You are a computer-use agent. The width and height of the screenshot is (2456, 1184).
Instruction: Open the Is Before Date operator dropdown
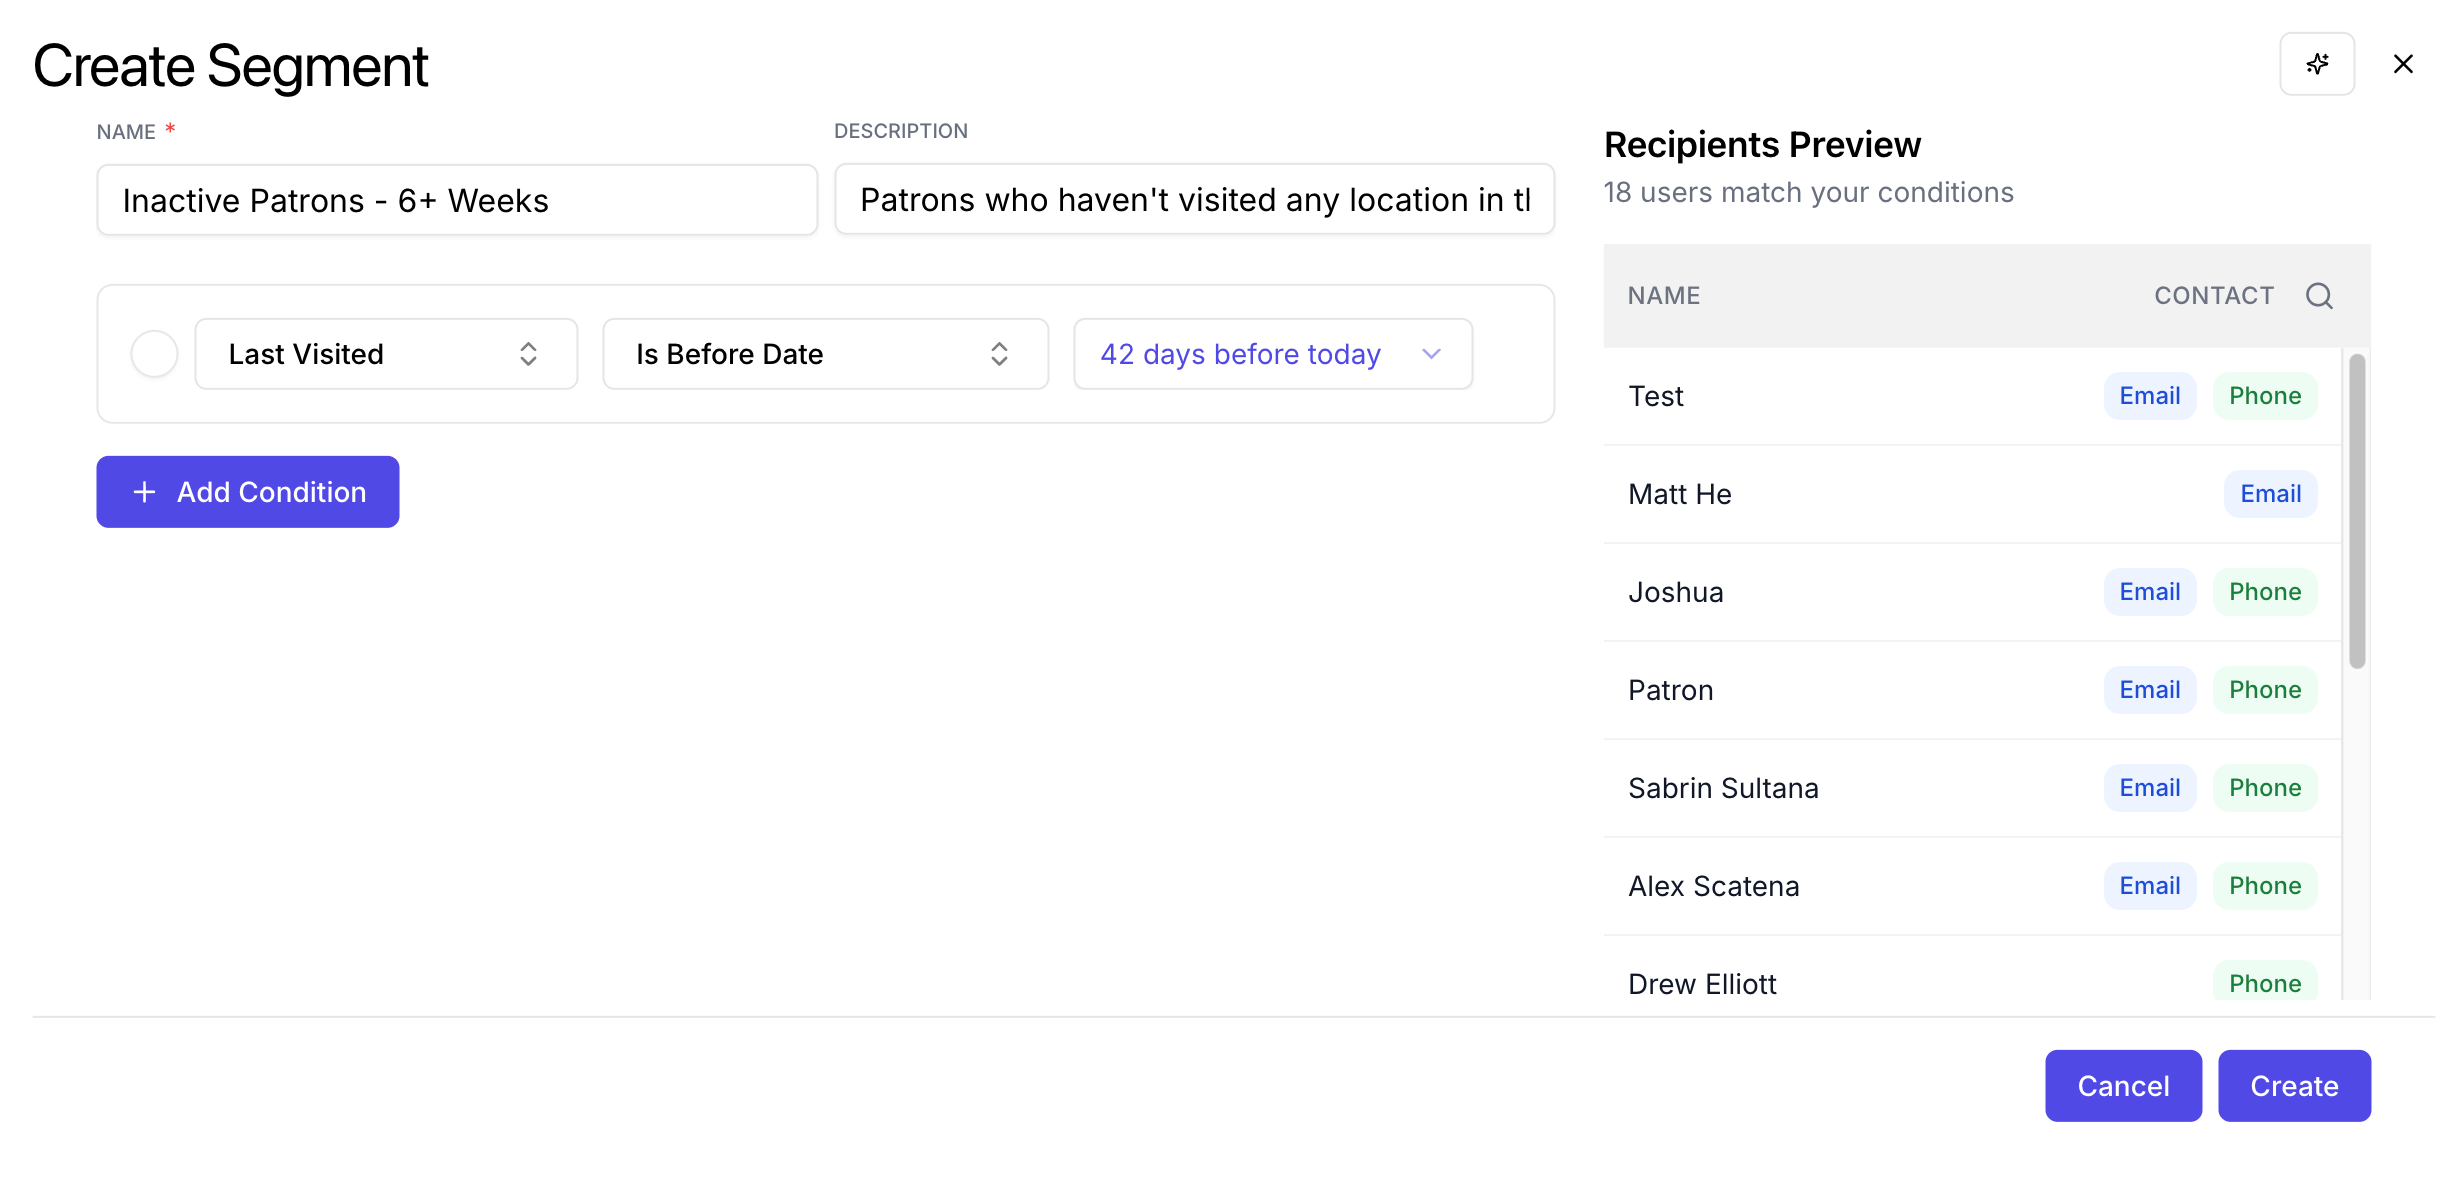tap(825, 354)
